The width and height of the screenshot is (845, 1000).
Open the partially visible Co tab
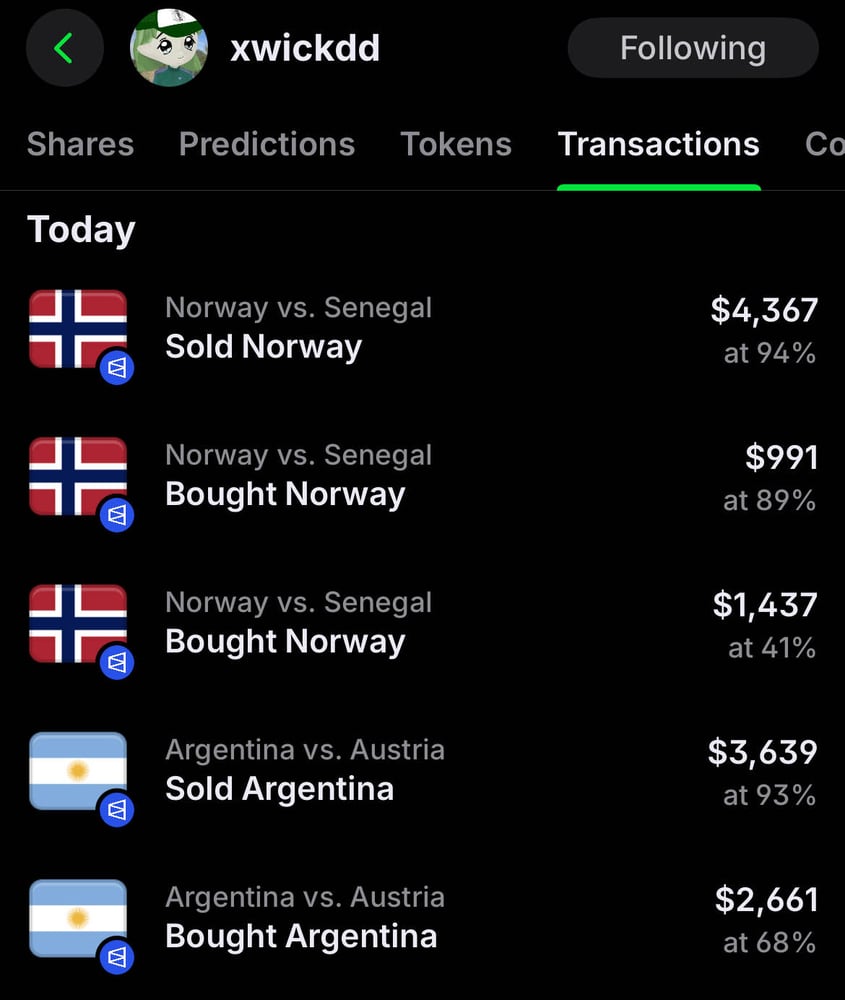point(824,144)
